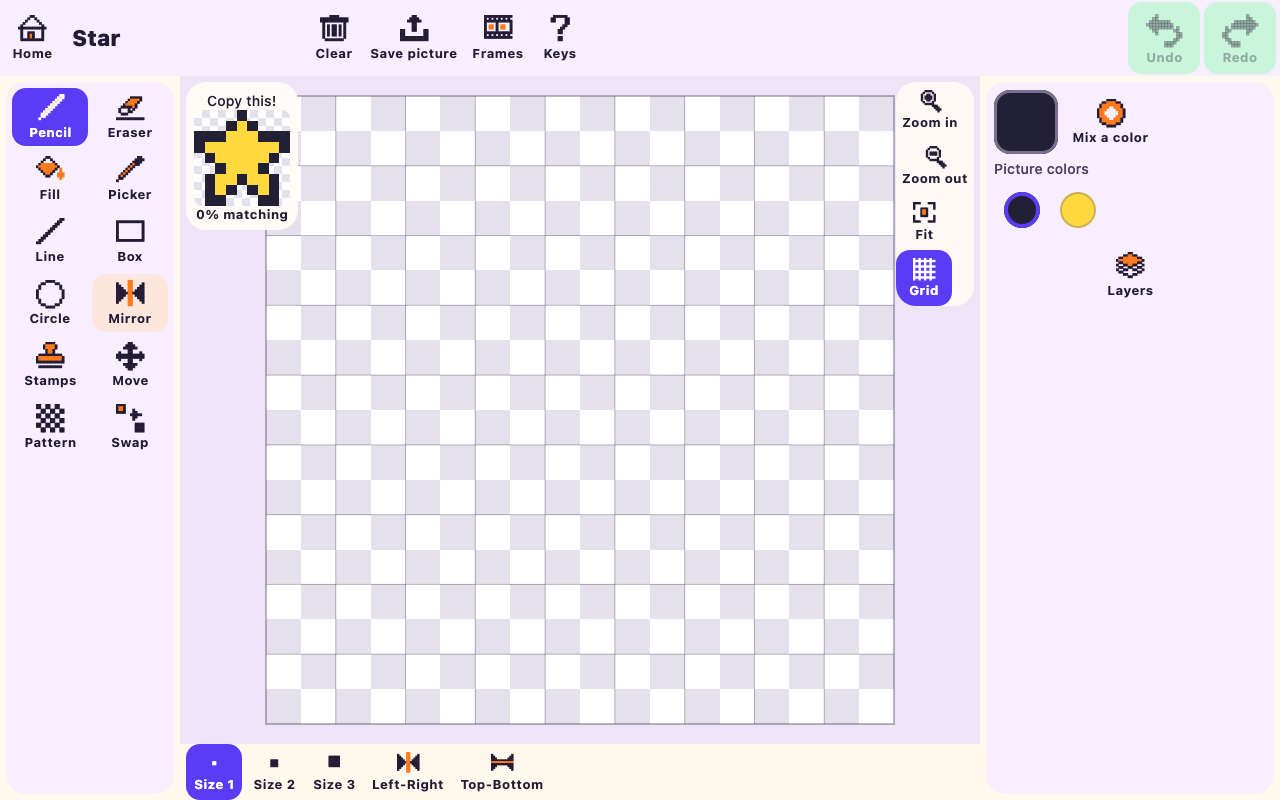The width and height of the screenshot is (1280, 800).
Task: Select the Pencil tool
Action: tap(50, 117)
